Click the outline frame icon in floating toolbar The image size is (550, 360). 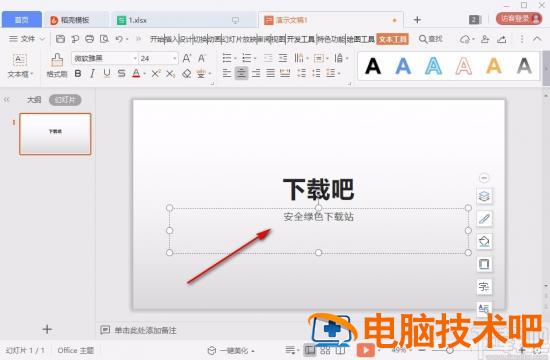pyautogui.click(x=484, y=264)
